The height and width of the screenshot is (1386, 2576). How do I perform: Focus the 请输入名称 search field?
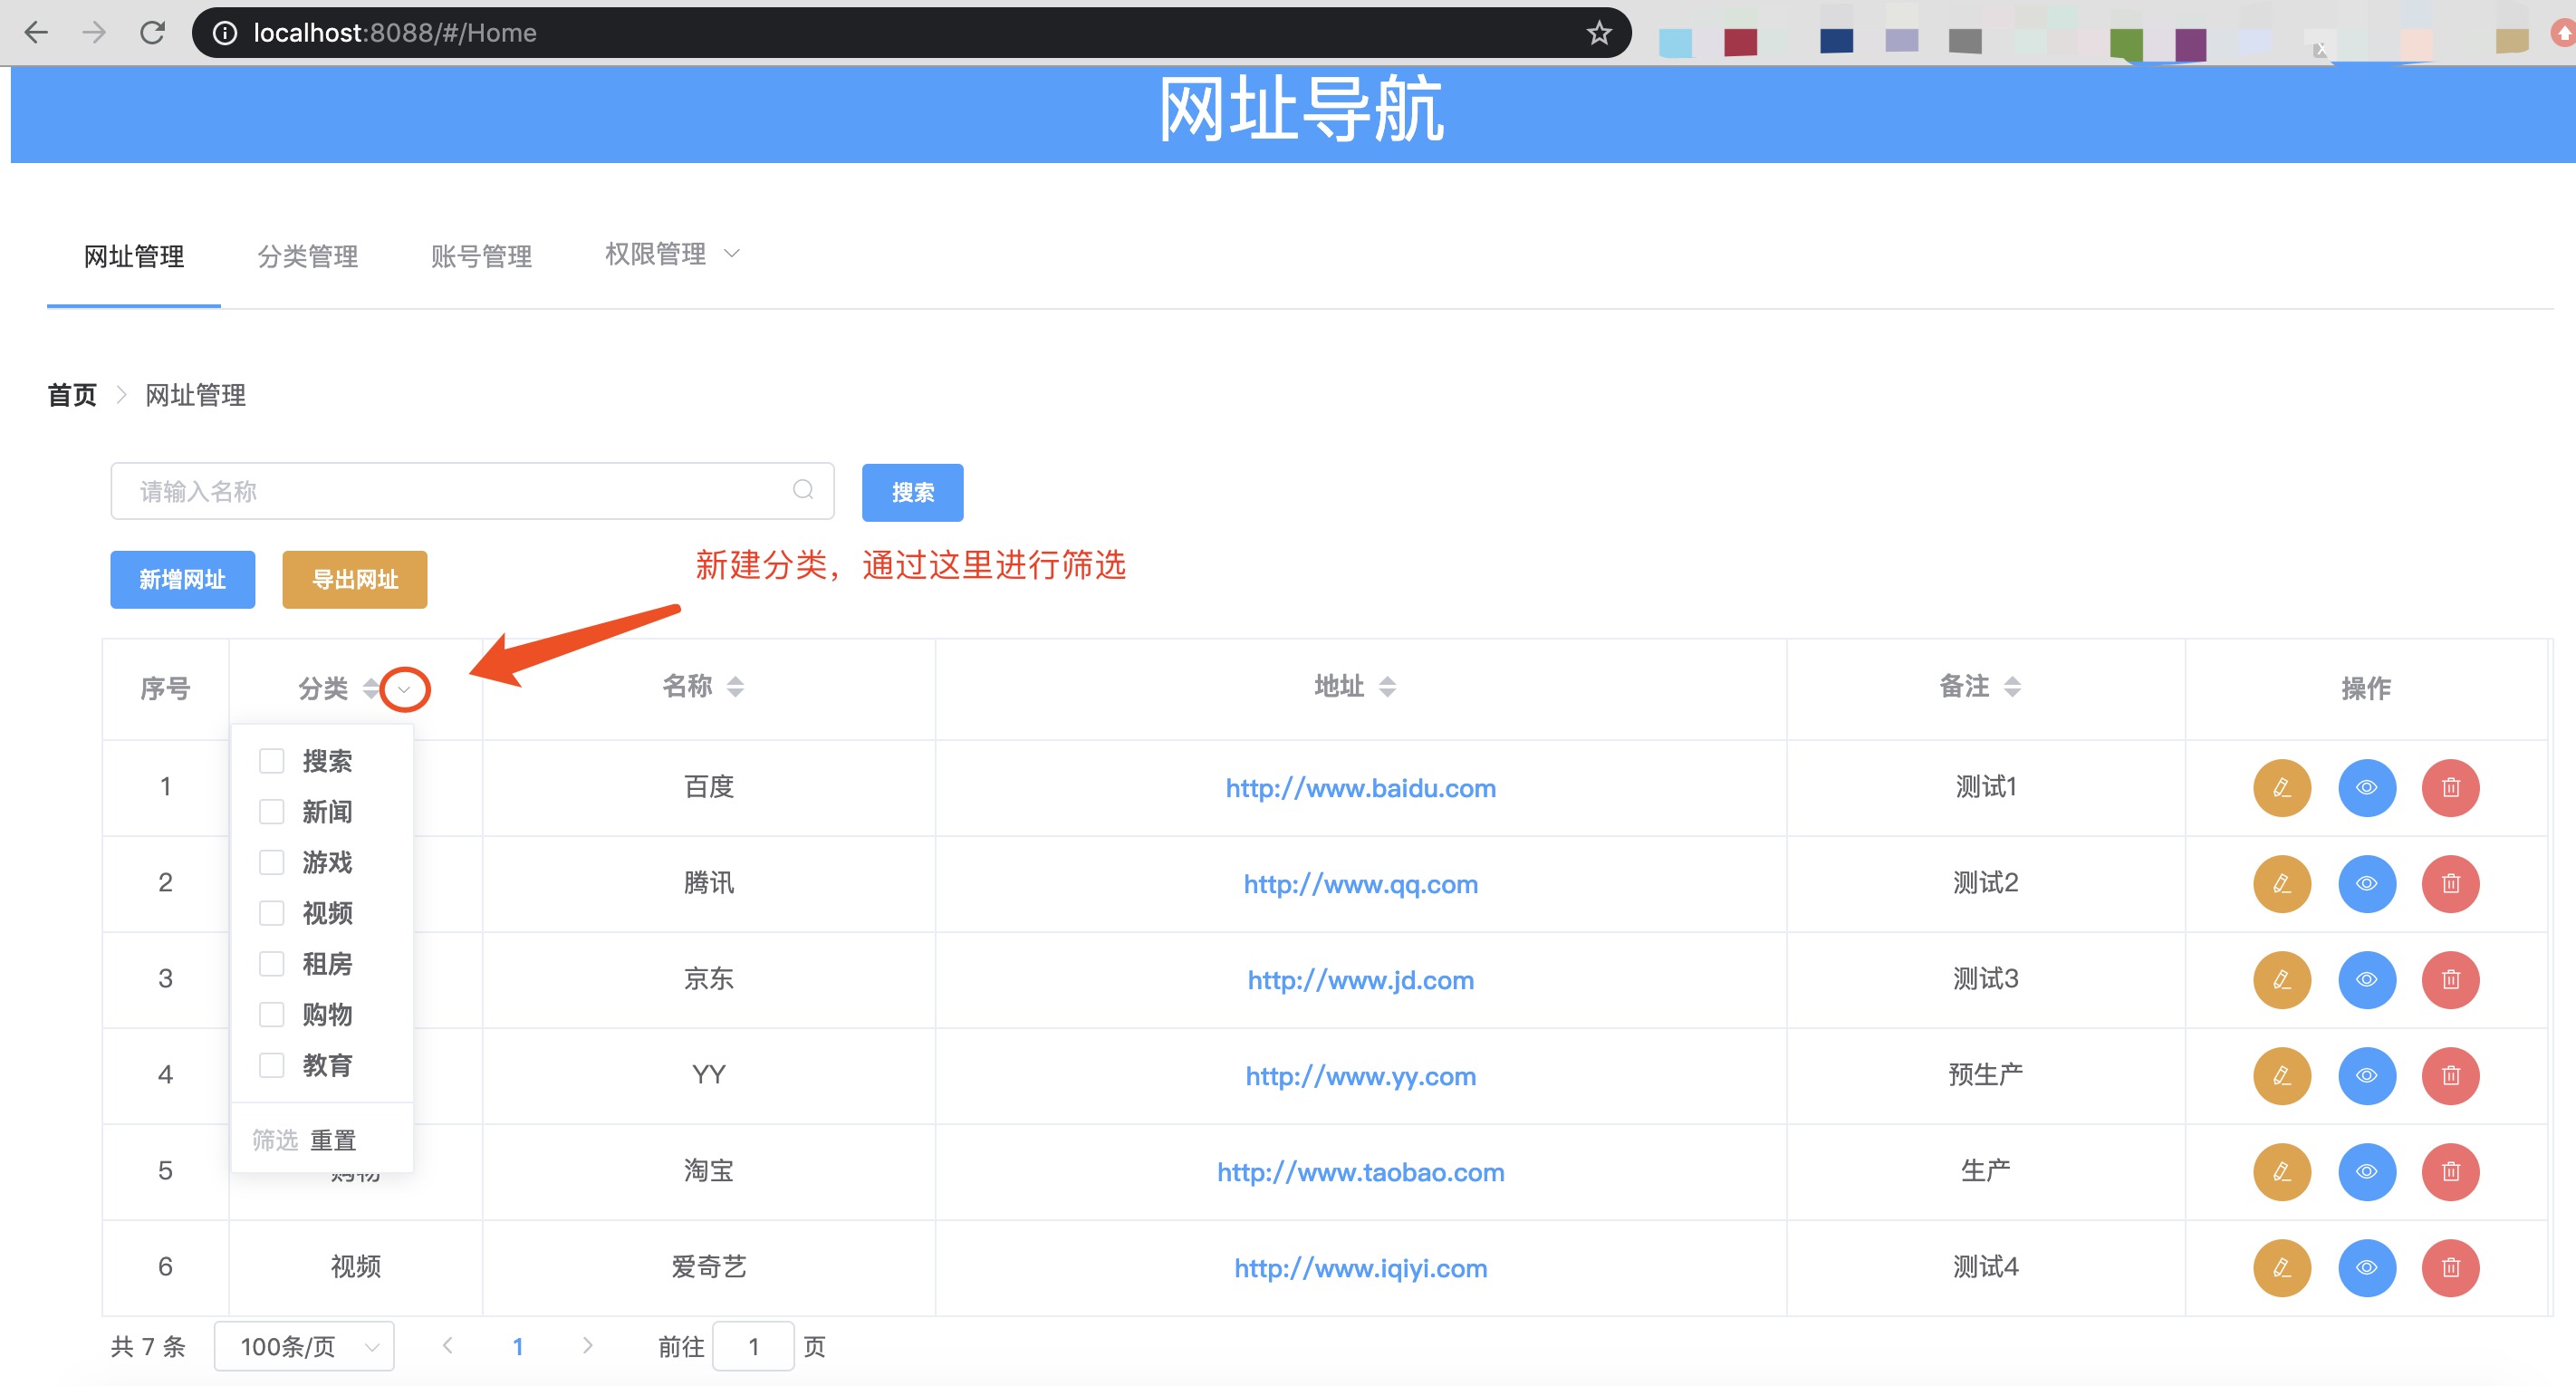[x=472, y=491]
